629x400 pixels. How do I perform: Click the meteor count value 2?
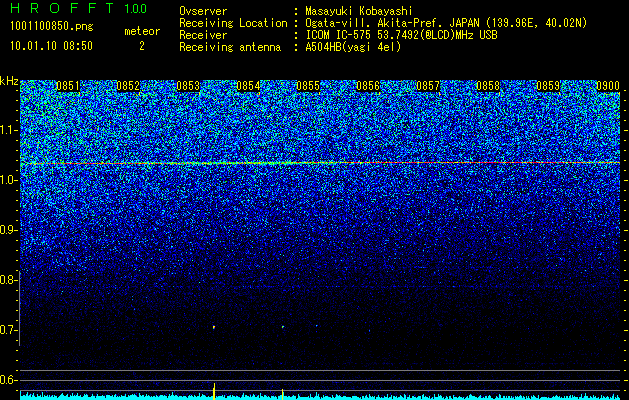point(142,46)
